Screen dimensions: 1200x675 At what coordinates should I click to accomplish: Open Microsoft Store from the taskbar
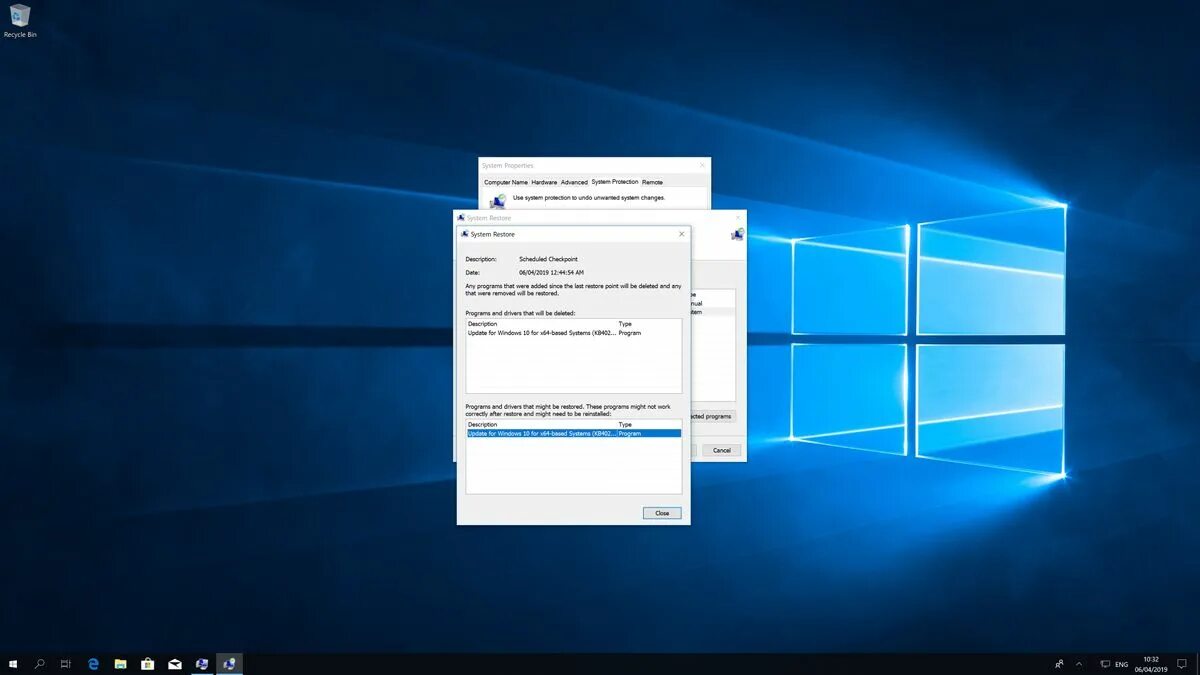click(148, 664)
